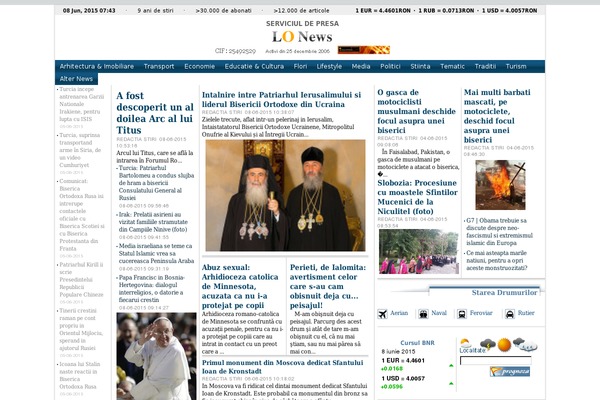Open Arhitectura & Imobiliare menu
600x400 pixels.
pos(96,66)
